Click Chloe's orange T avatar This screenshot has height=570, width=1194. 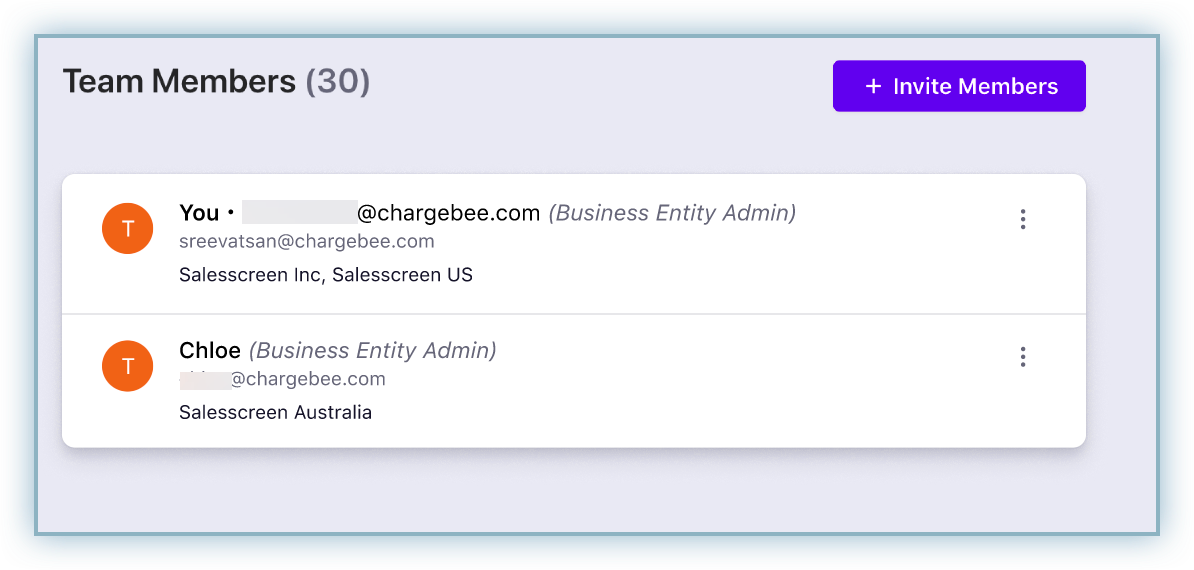point(127,366)
